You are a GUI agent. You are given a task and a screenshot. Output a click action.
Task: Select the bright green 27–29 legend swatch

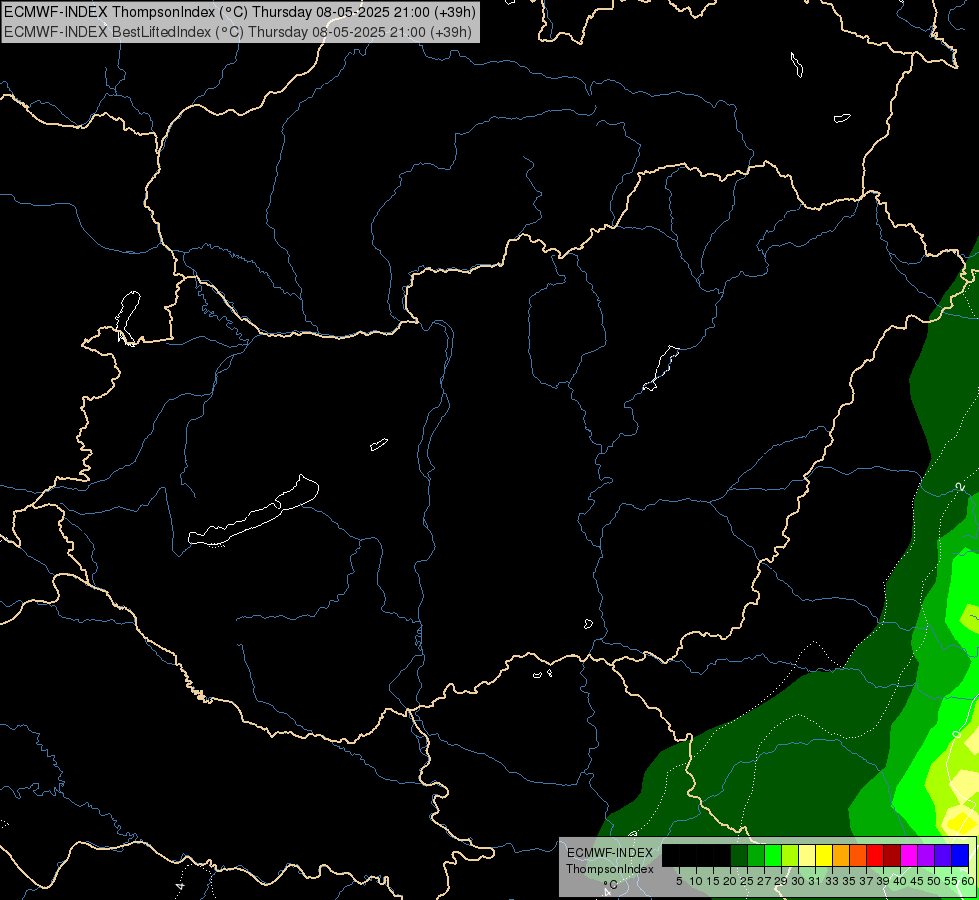pos(773,855)
